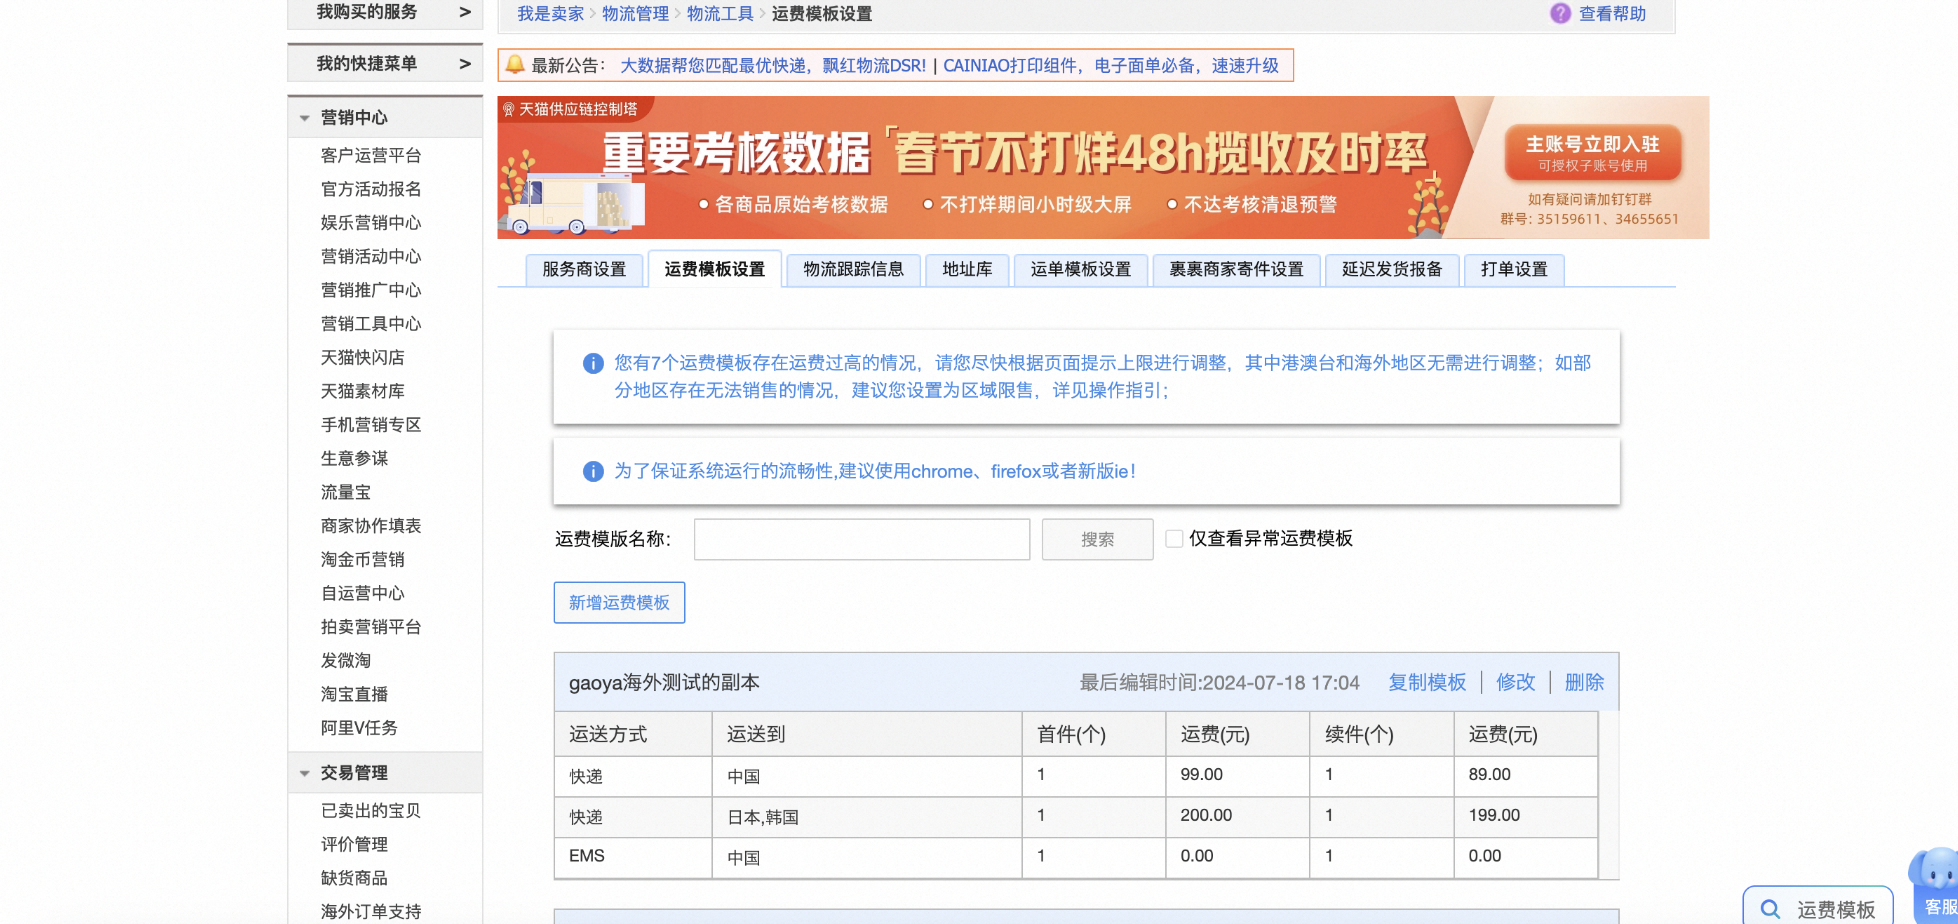Open the 延迟发货报备 tab
1958x924 pixels.
tap(1392, 270)
